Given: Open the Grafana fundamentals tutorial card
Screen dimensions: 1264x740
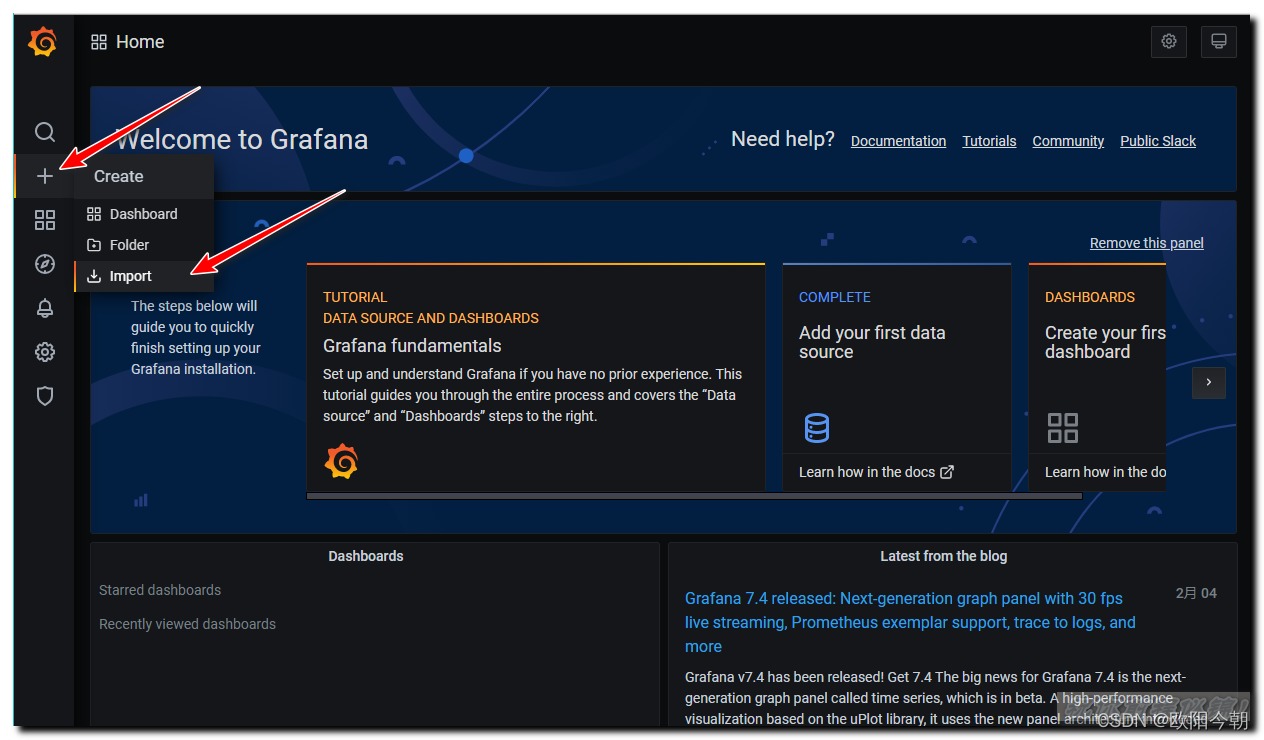Looking at the screenshot, I should 536,377.
